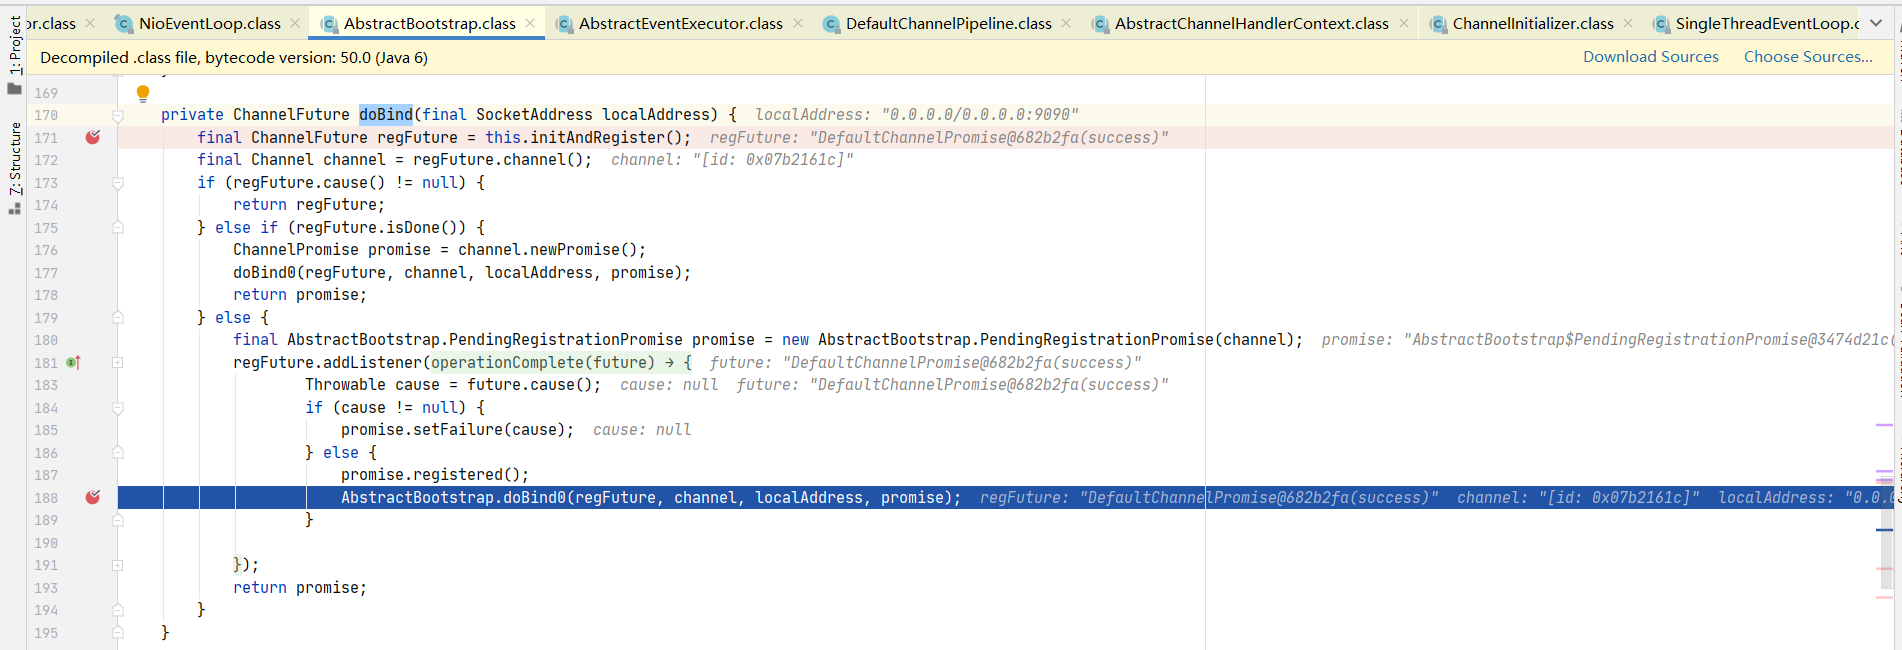The image size is (1902, 650).
Task: Show the hidden editor tabs dropdown
Action: tap(1876, 23)
